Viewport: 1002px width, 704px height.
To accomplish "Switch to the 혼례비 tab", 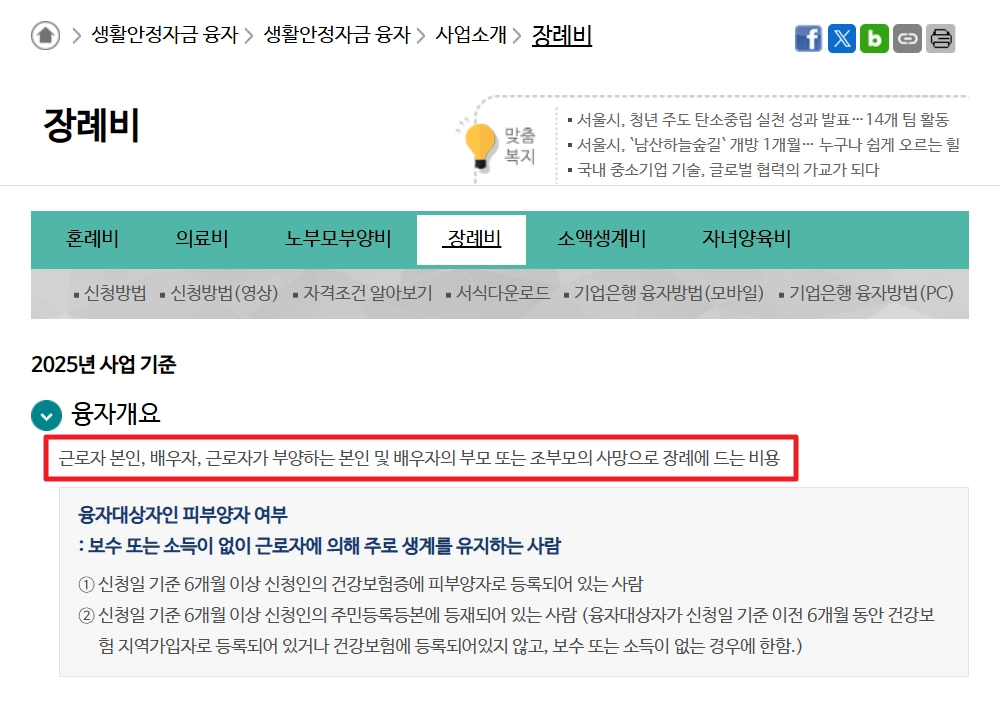I will click(91, 239).
